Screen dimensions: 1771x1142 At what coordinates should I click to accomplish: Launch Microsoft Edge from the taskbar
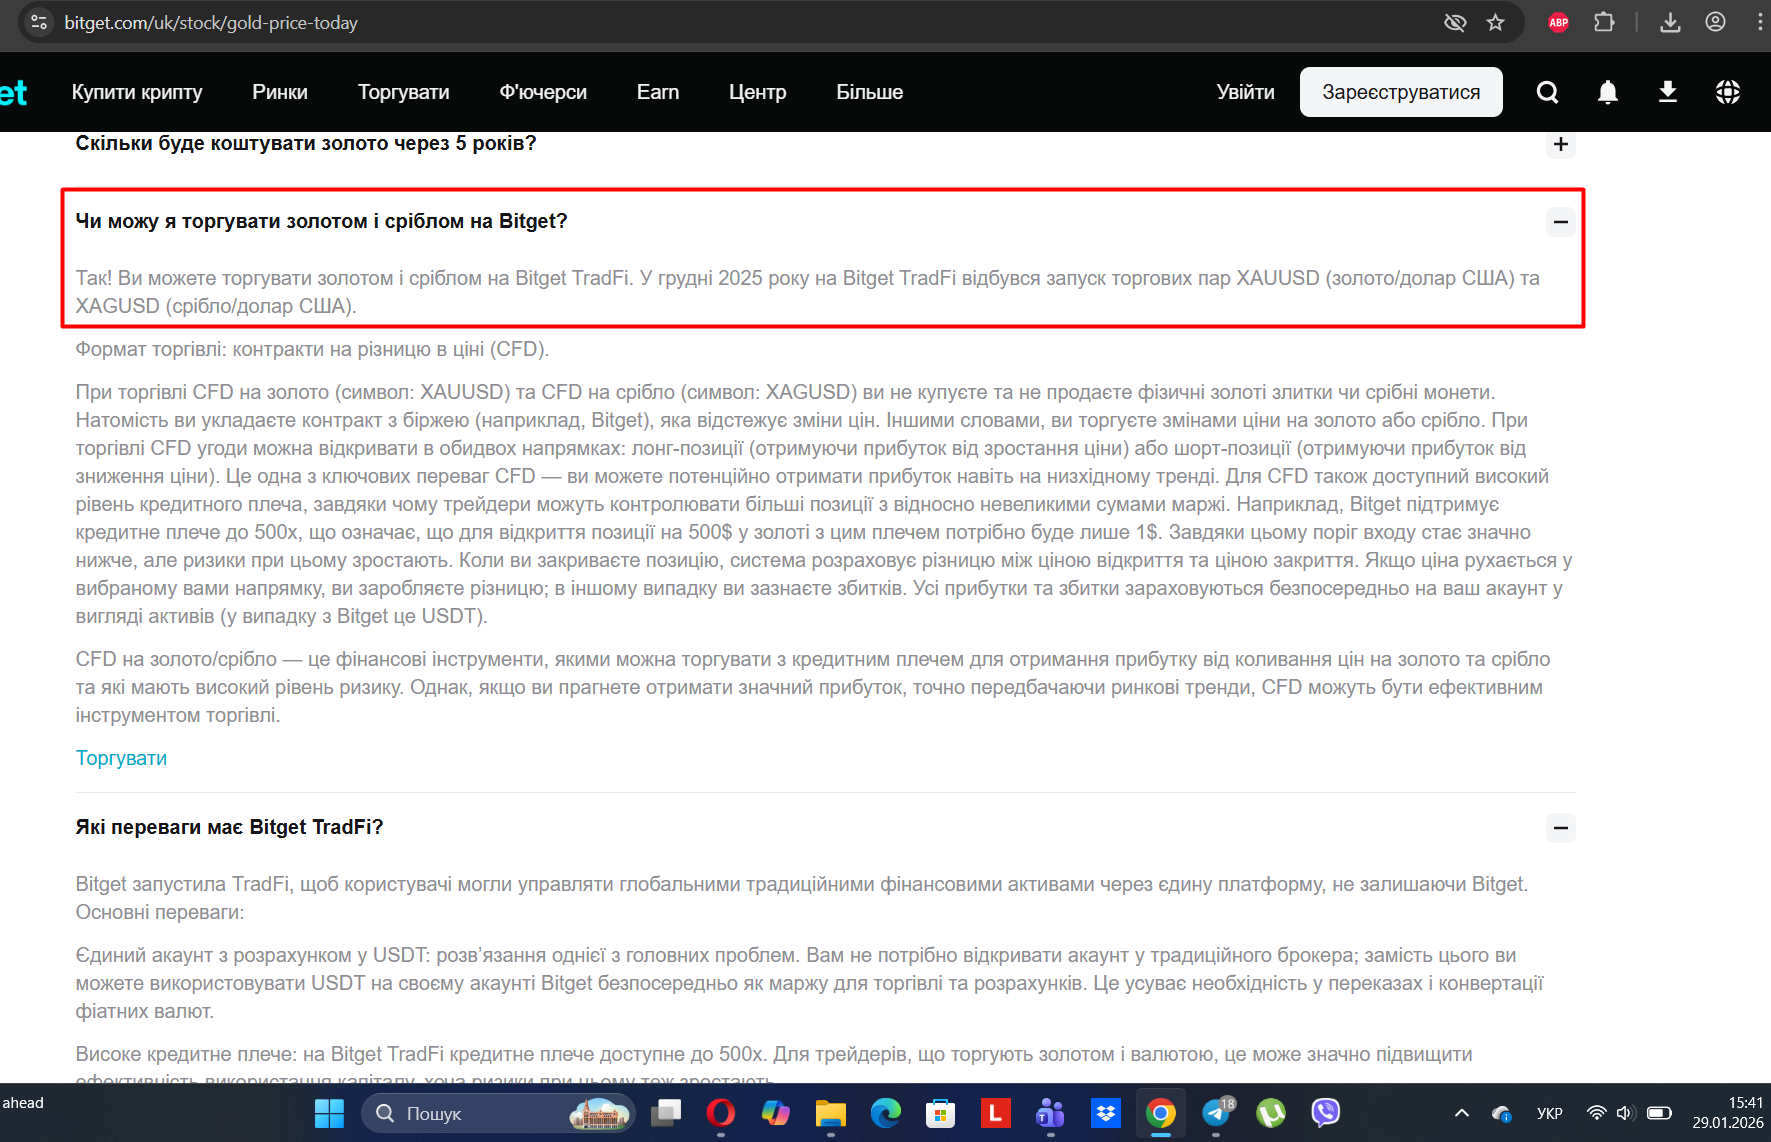point(885,1113)
